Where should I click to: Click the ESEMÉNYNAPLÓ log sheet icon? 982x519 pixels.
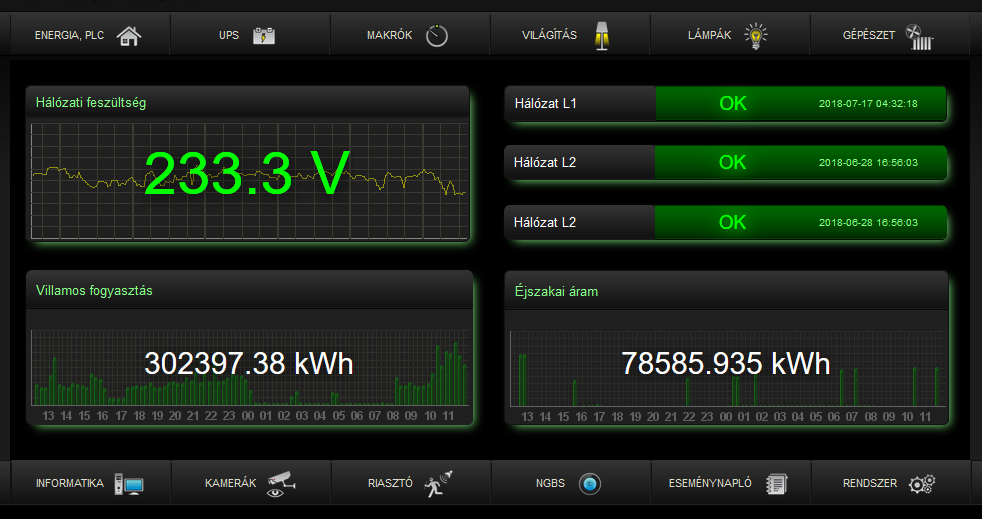pyautogui.click(x=776, y=484)
